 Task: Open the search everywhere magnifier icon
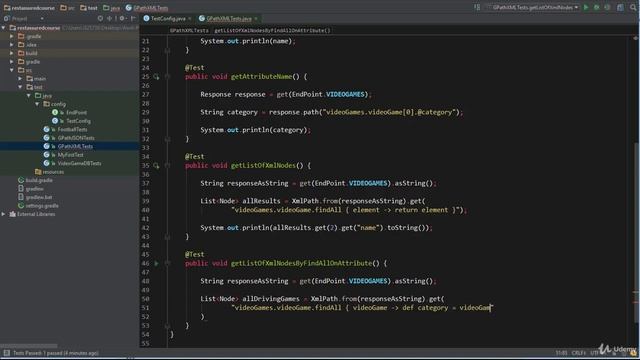pos(633,7)
